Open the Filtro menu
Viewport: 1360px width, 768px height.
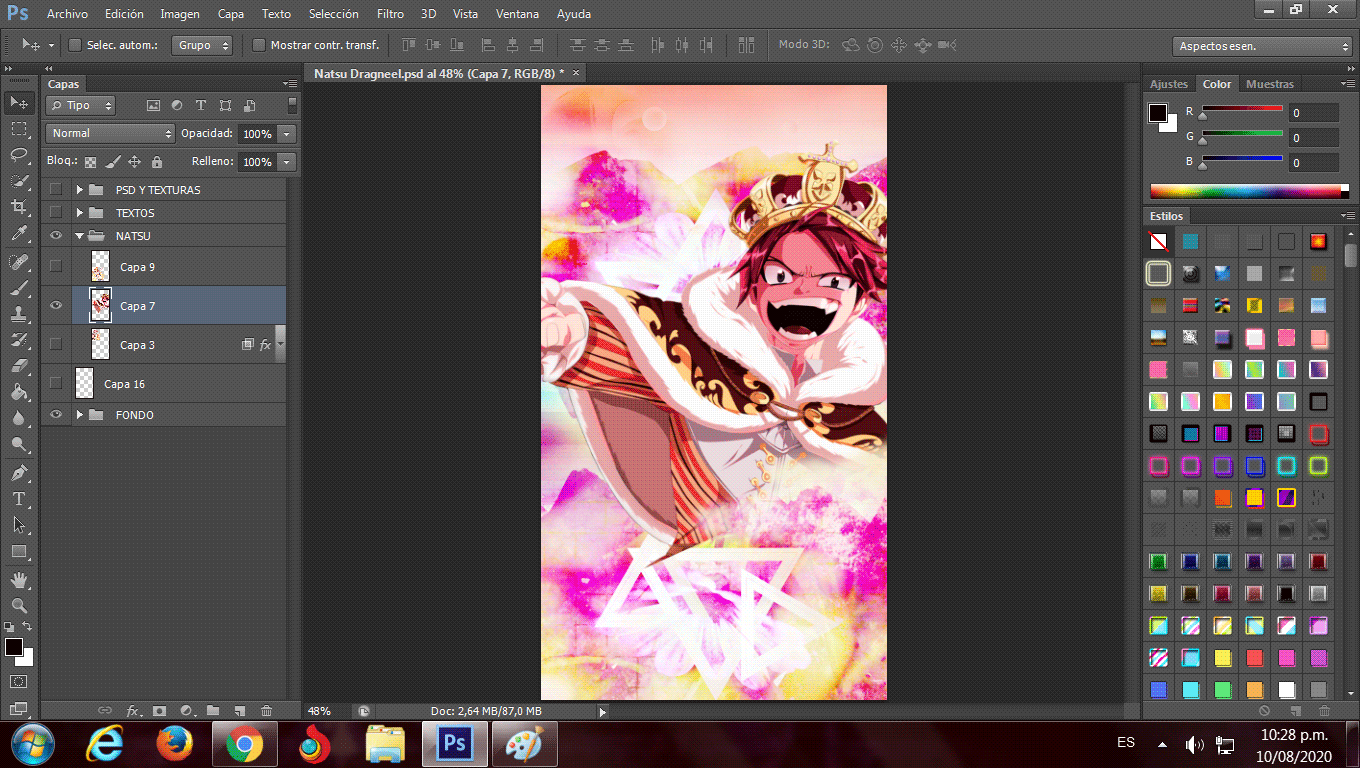pos(390,14)
